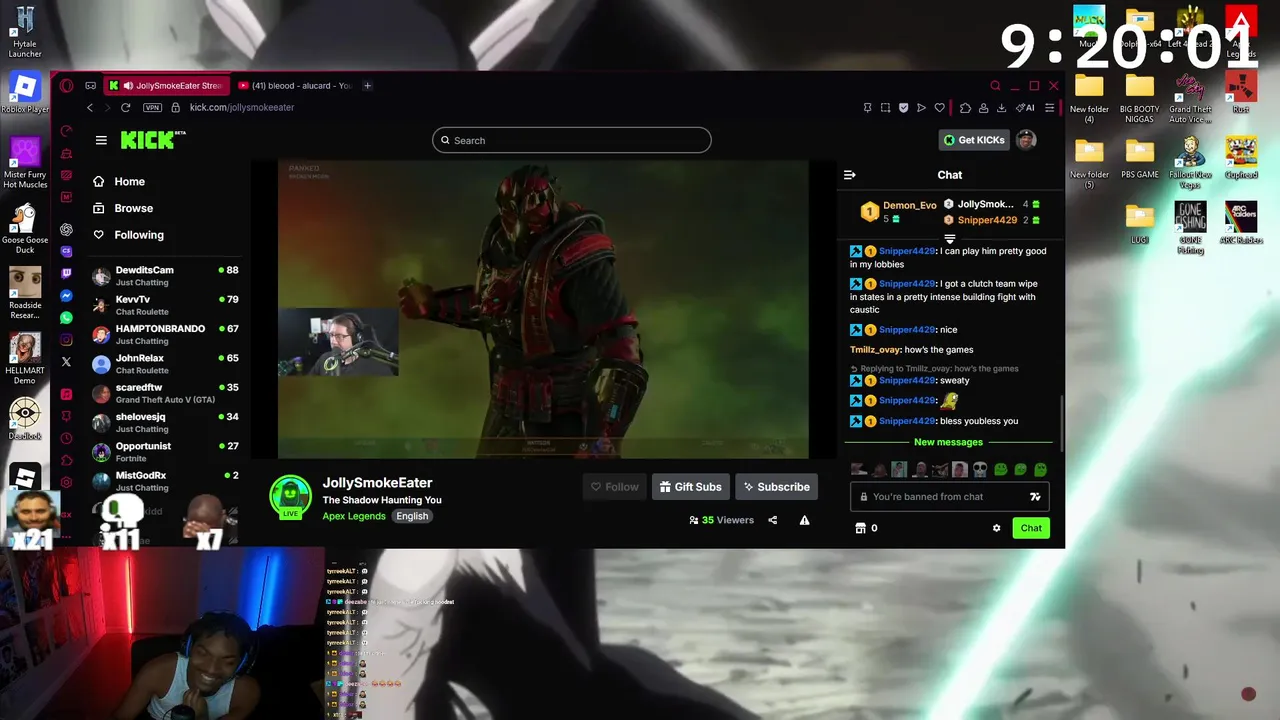Open chat settings gear icon

tap(996, 528)
